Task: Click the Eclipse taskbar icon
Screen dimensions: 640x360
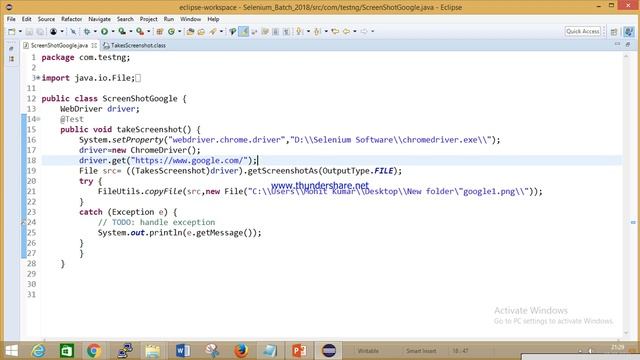Action: pos(329,351)
